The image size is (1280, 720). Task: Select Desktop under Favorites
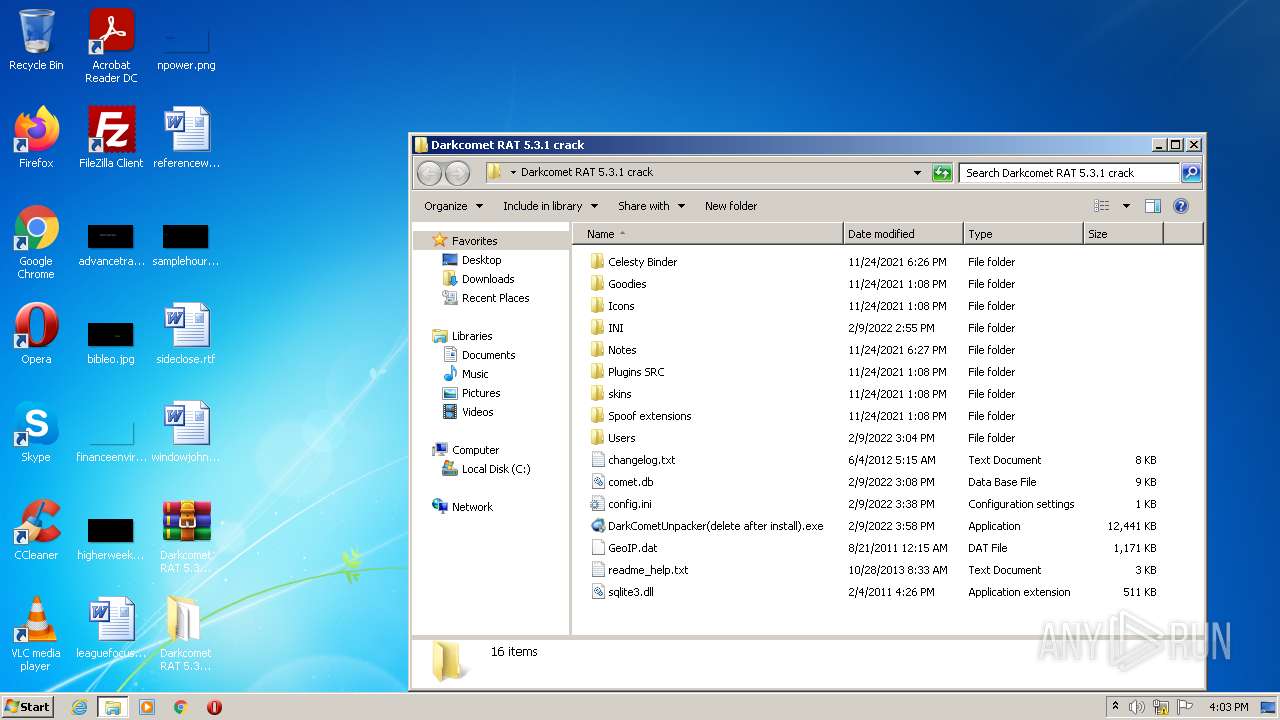pyautogui.click(x=481, y=260)
